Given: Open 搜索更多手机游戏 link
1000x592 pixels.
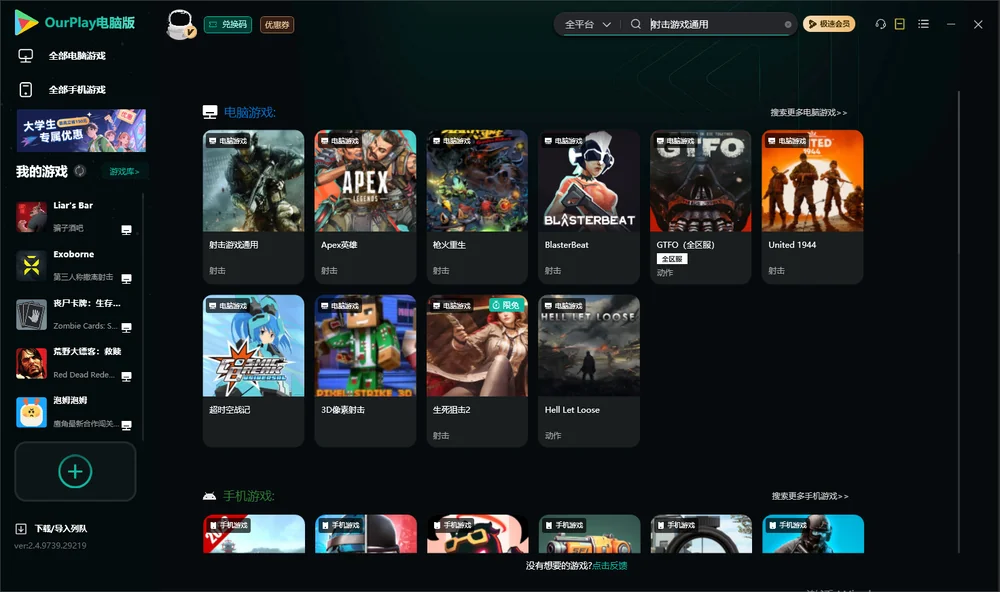Looking at the screenshot, I should coord(810,496).
